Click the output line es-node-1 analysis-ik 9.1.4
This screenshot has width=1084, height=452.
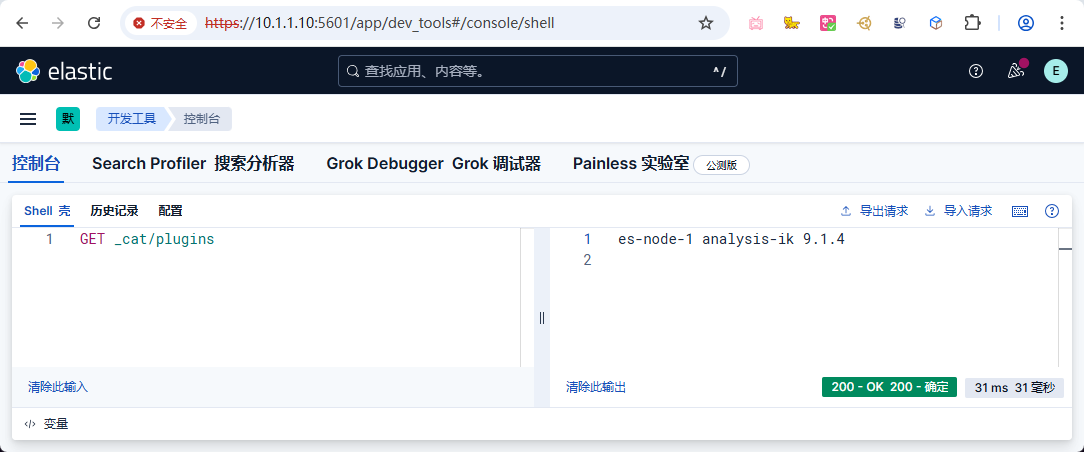(731, 240)
